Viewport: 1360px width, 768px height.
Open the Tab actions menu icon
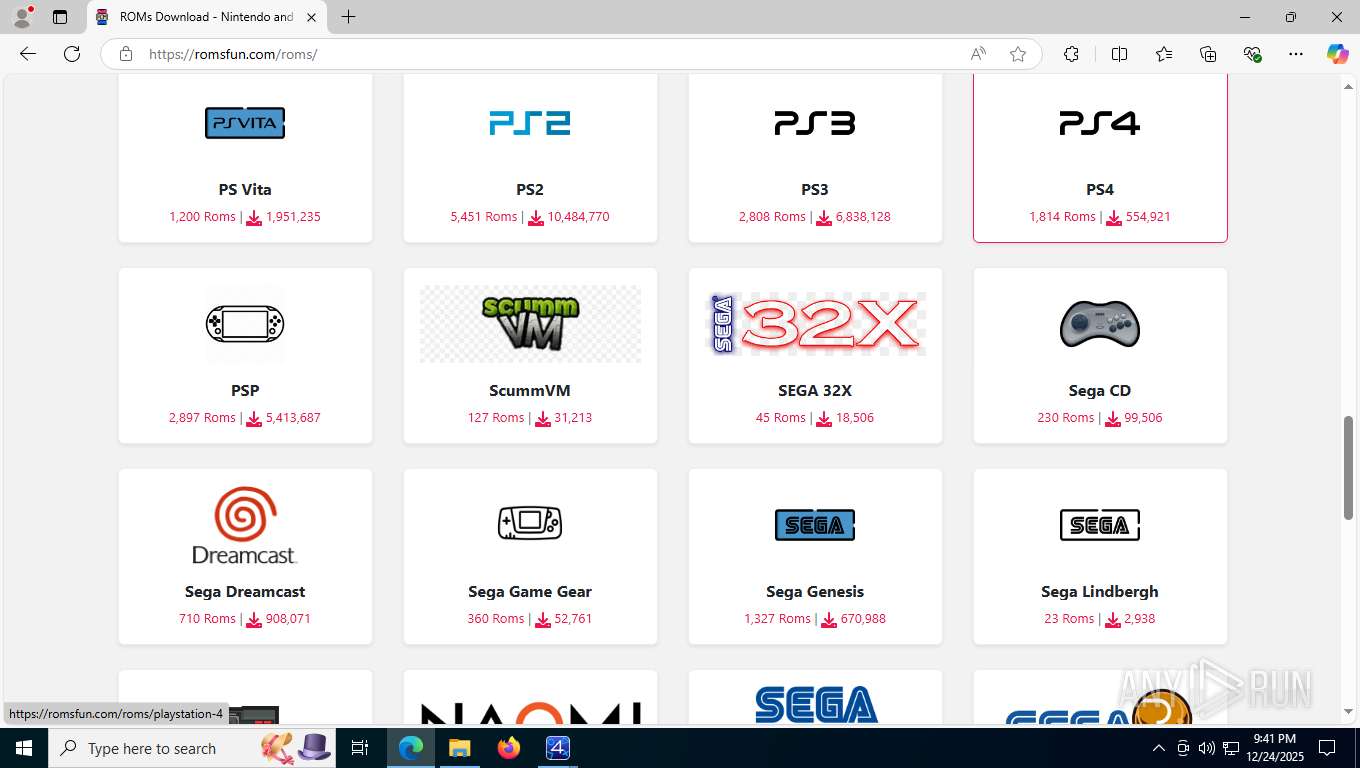pos(60,17)
